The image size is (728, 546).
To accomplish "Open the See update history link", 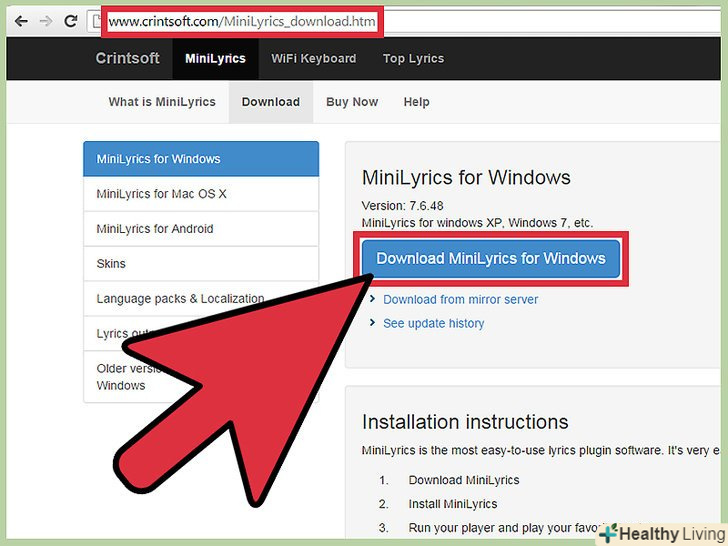I will click(433, 323).
